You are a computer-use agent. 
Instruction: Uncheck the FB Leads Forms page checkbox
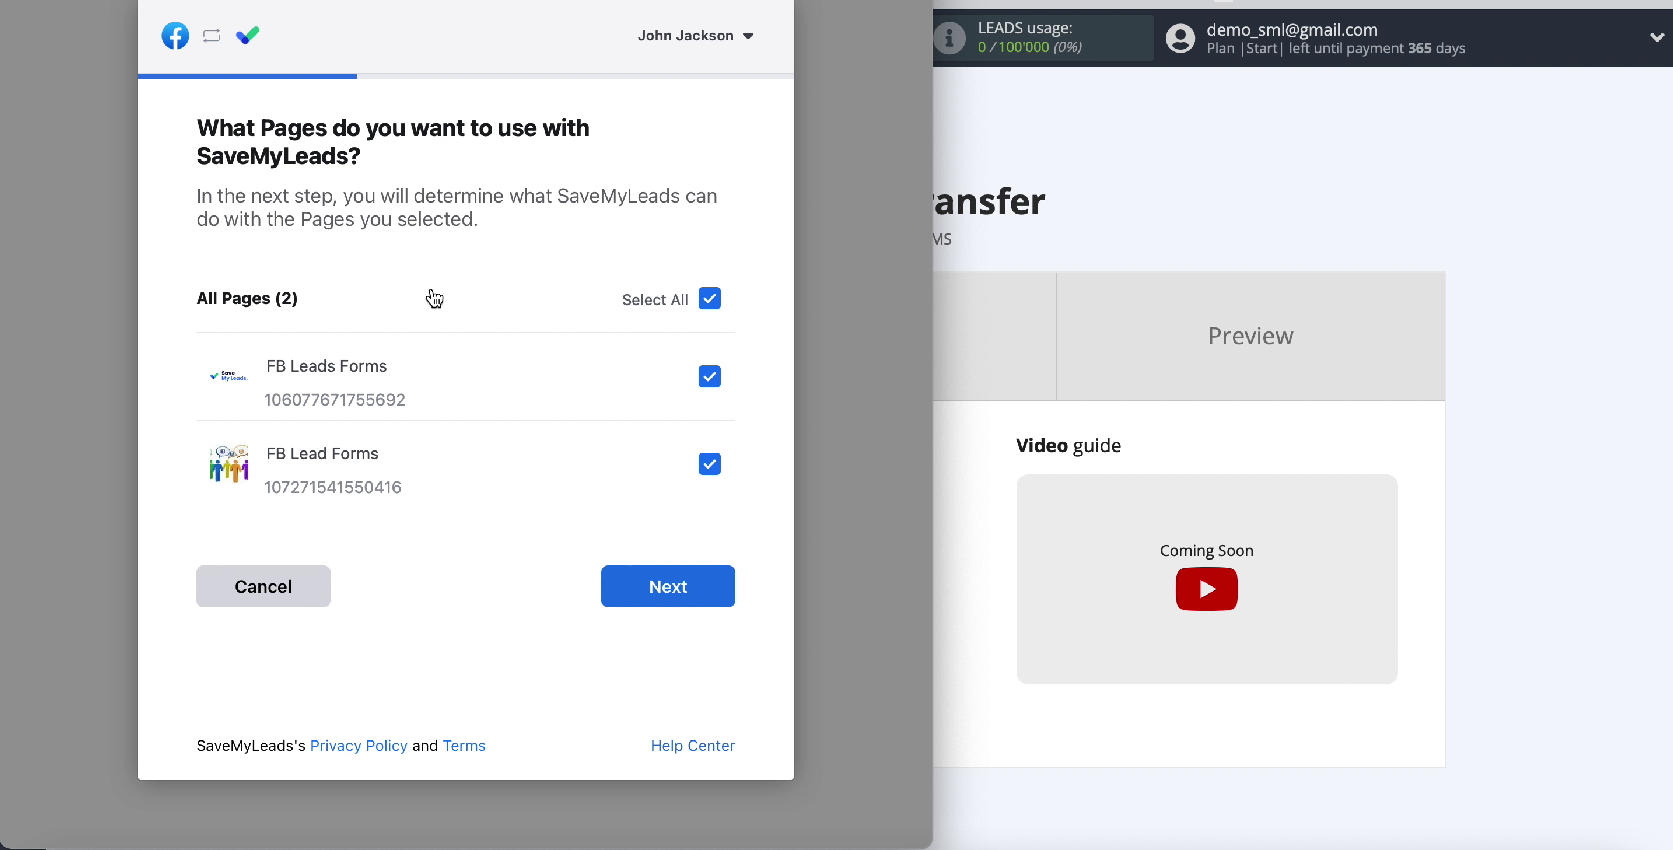click(x=710, y=376)
